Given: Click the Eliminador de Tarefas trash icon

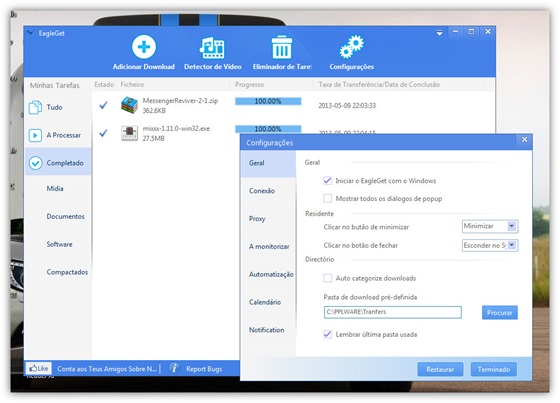Looking at the screenshot, I should (x=281, y=47).
